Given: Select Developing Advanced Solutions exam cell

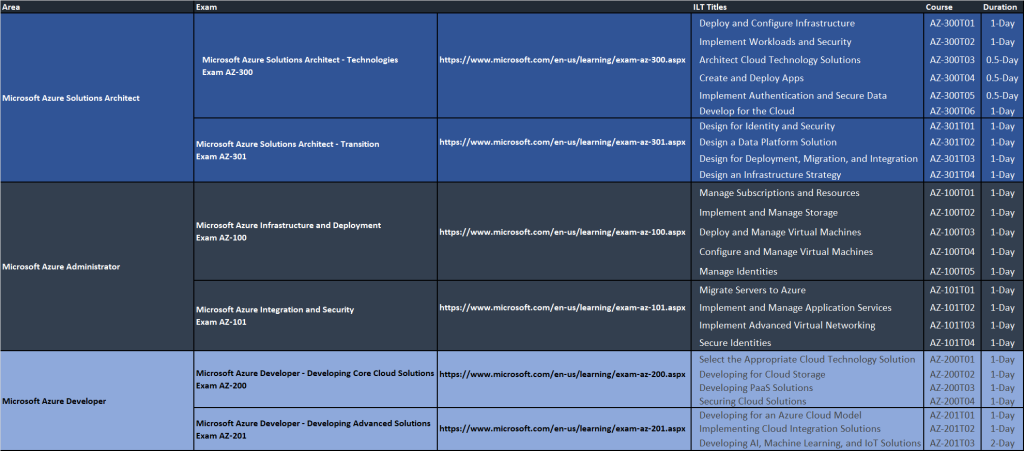Looking at the screenshot, I should pyautogui.click(x=315, y=429).
